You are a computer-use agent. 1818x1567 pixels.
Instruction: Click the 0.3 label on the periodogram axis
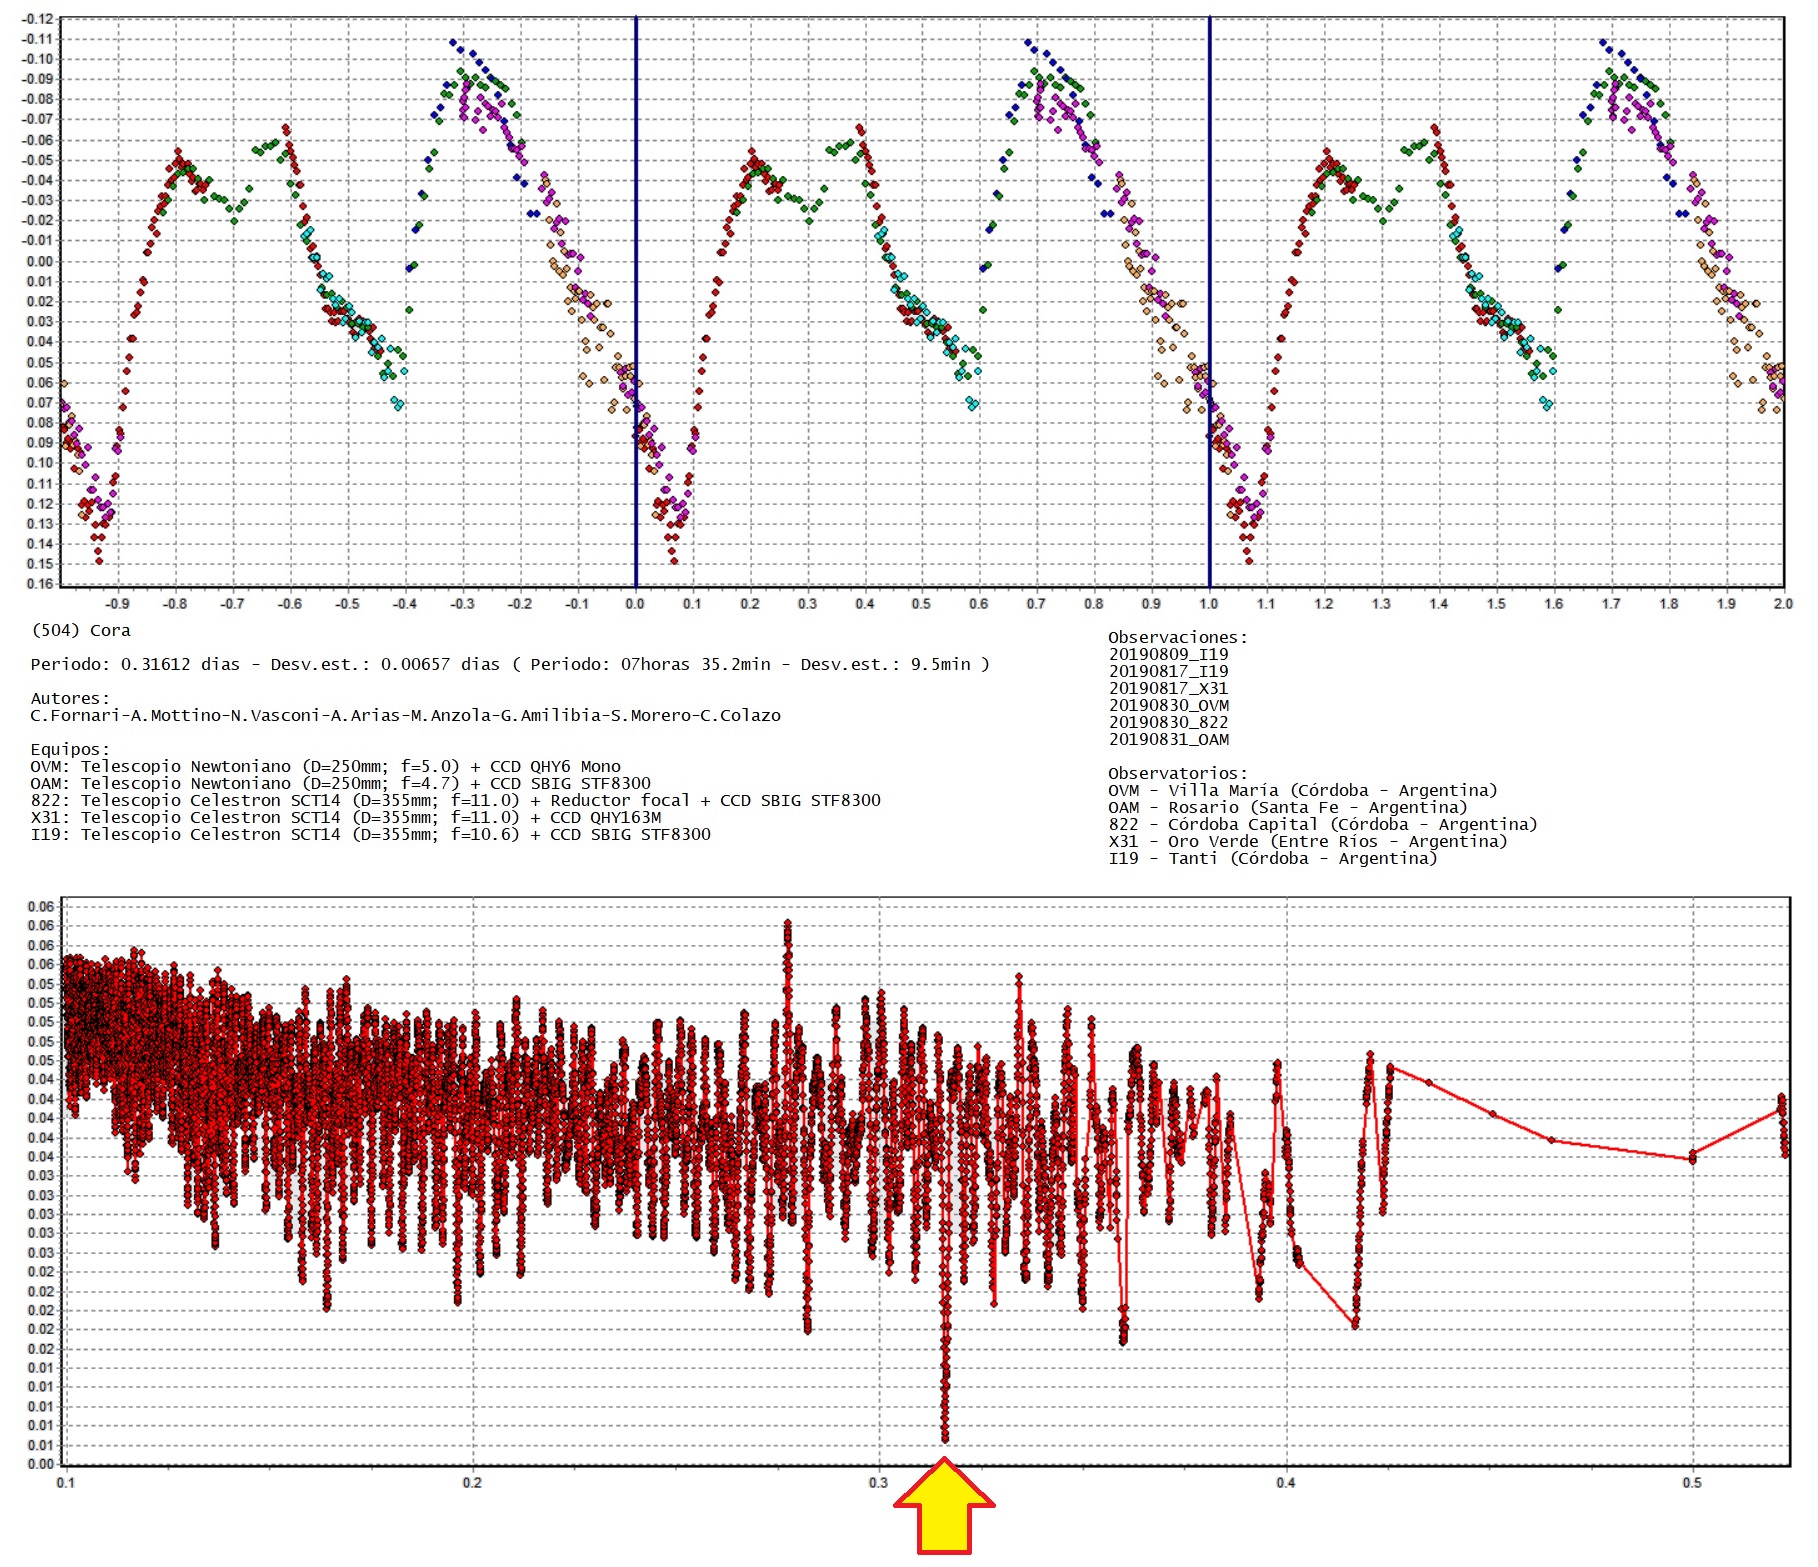[878, 1482]
